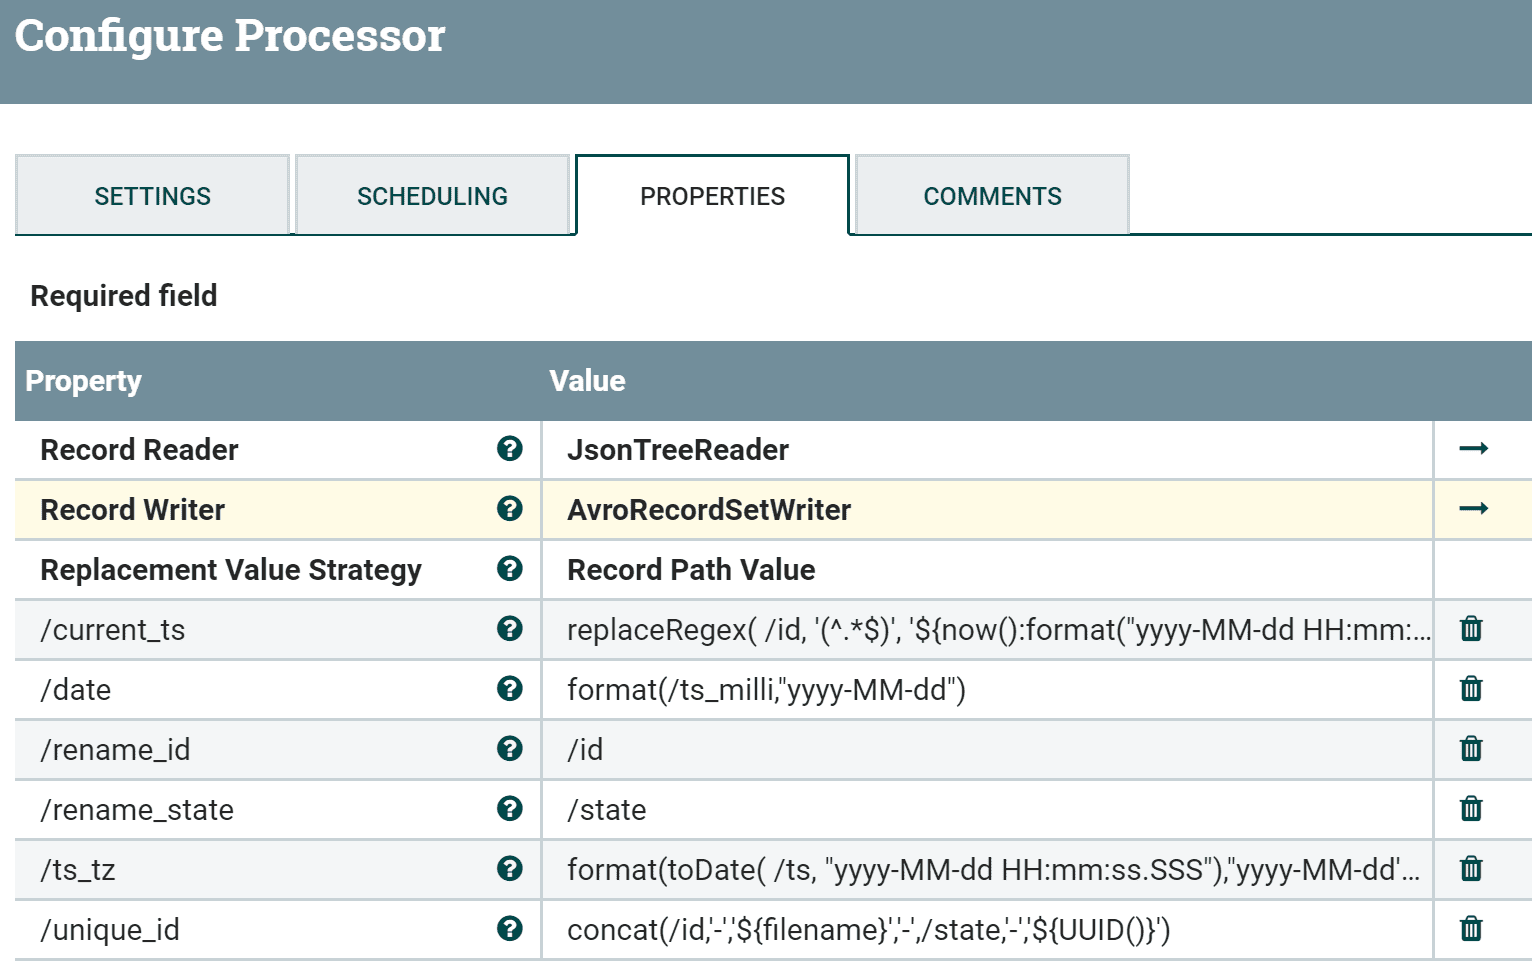This screenshot has width=1532, height=966.
Task: Select the AvroRecordSetWriter value cell
Action: pyautogui.click(x=987, y=509)
